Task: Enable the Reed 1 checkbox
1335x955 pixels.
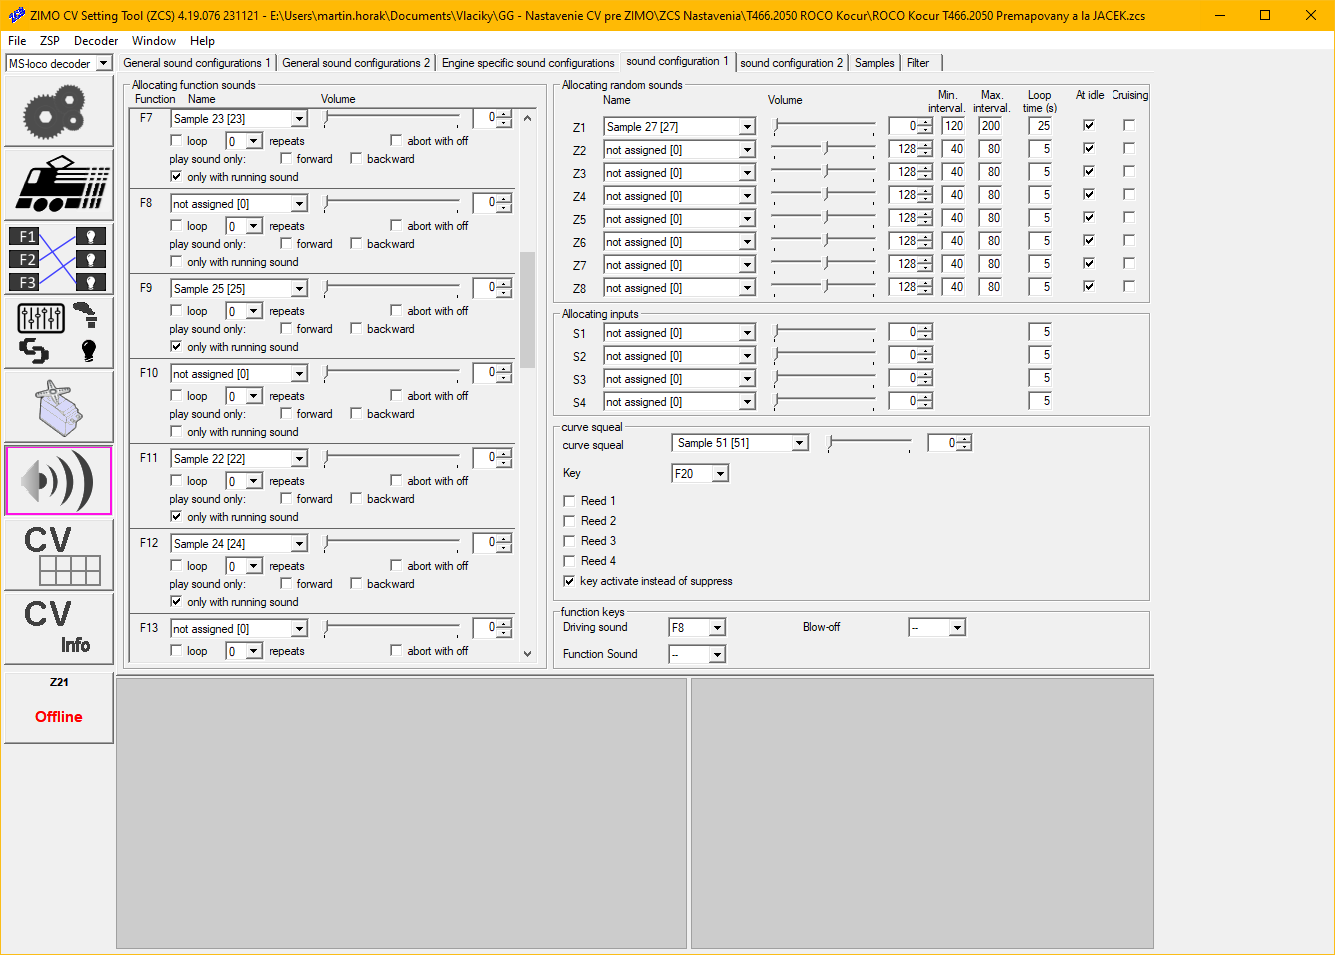Action: coord(569,501)
